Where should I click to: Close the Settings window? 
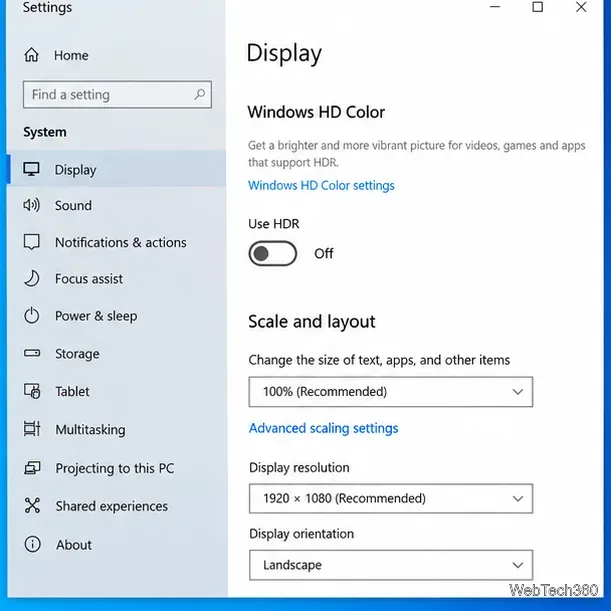581,7
